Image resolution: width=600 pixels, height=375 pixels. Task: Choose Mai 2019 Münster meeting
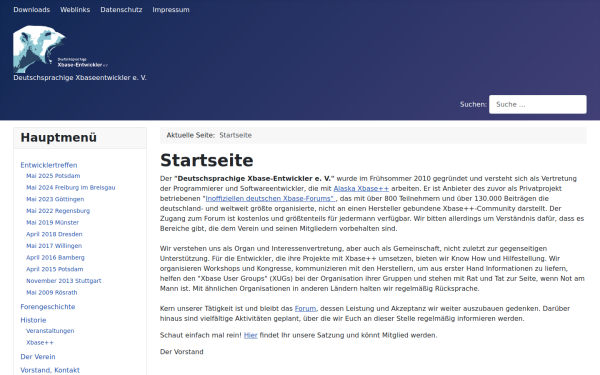tap(52, 222)
